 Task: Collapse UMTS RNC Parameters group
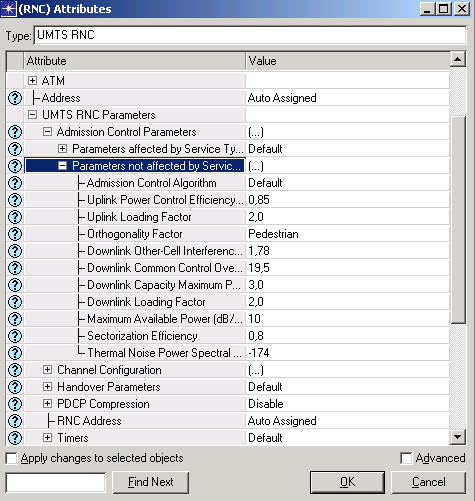(32, 115)
